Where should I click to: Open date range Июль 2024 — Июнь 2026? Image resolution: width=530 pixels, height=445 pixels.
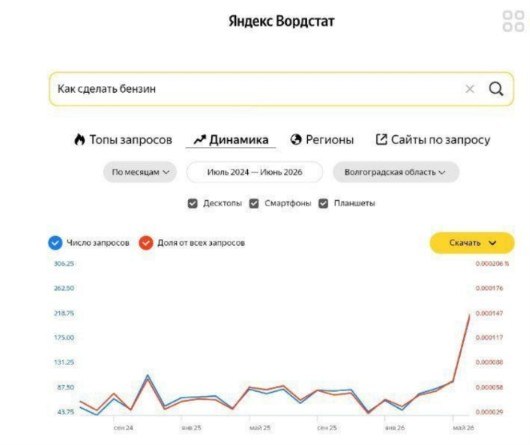coord(255,172)
